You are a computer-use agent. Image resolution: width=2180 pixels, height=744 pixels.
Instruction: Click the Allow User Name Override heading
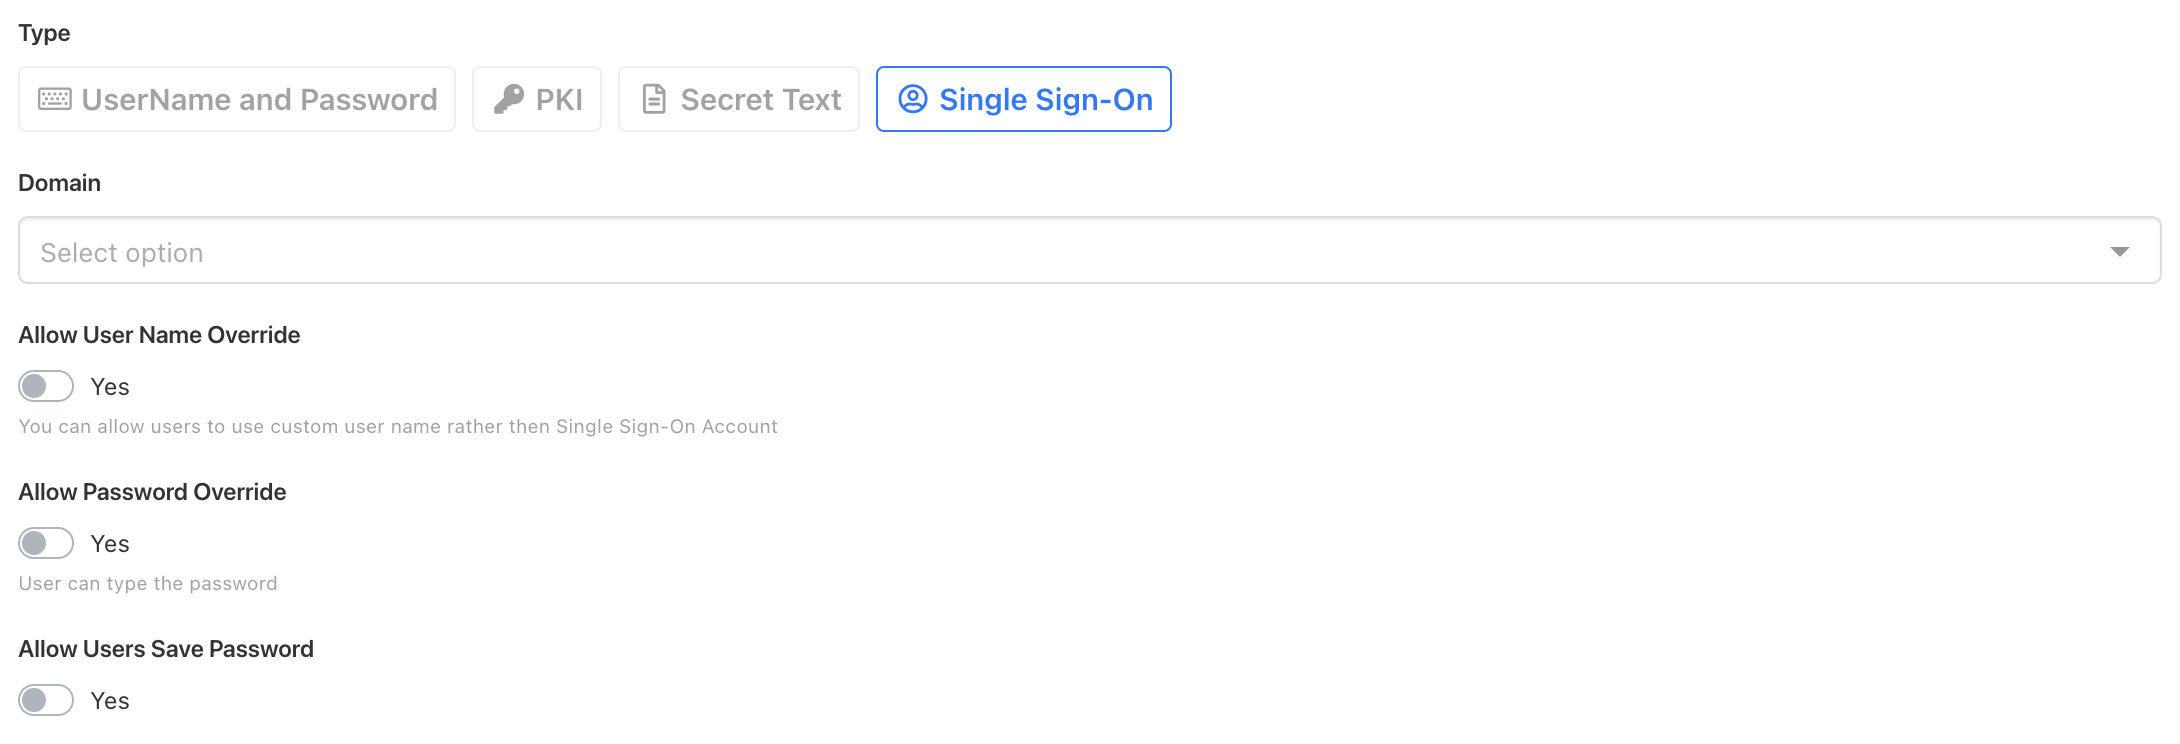(159, 335)
